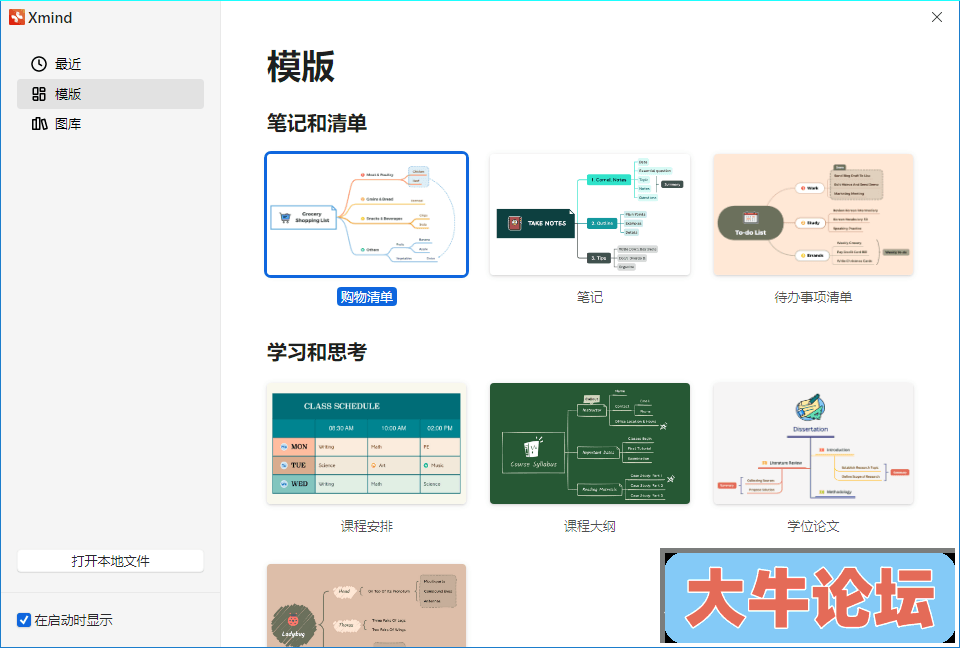Click the 课程安排 label

click(367, 526)
